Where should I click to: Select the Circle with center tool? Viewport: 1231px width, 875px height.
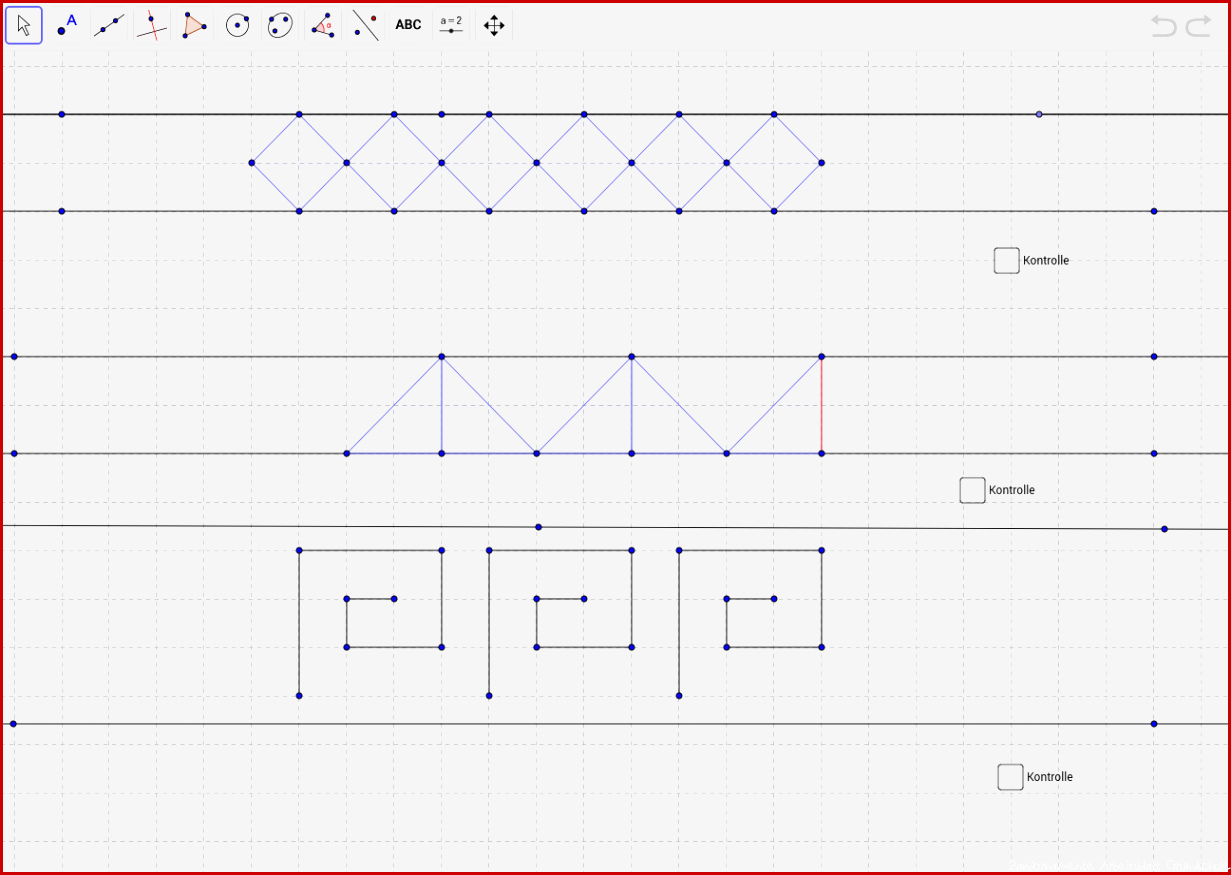[x=237, y=25]
